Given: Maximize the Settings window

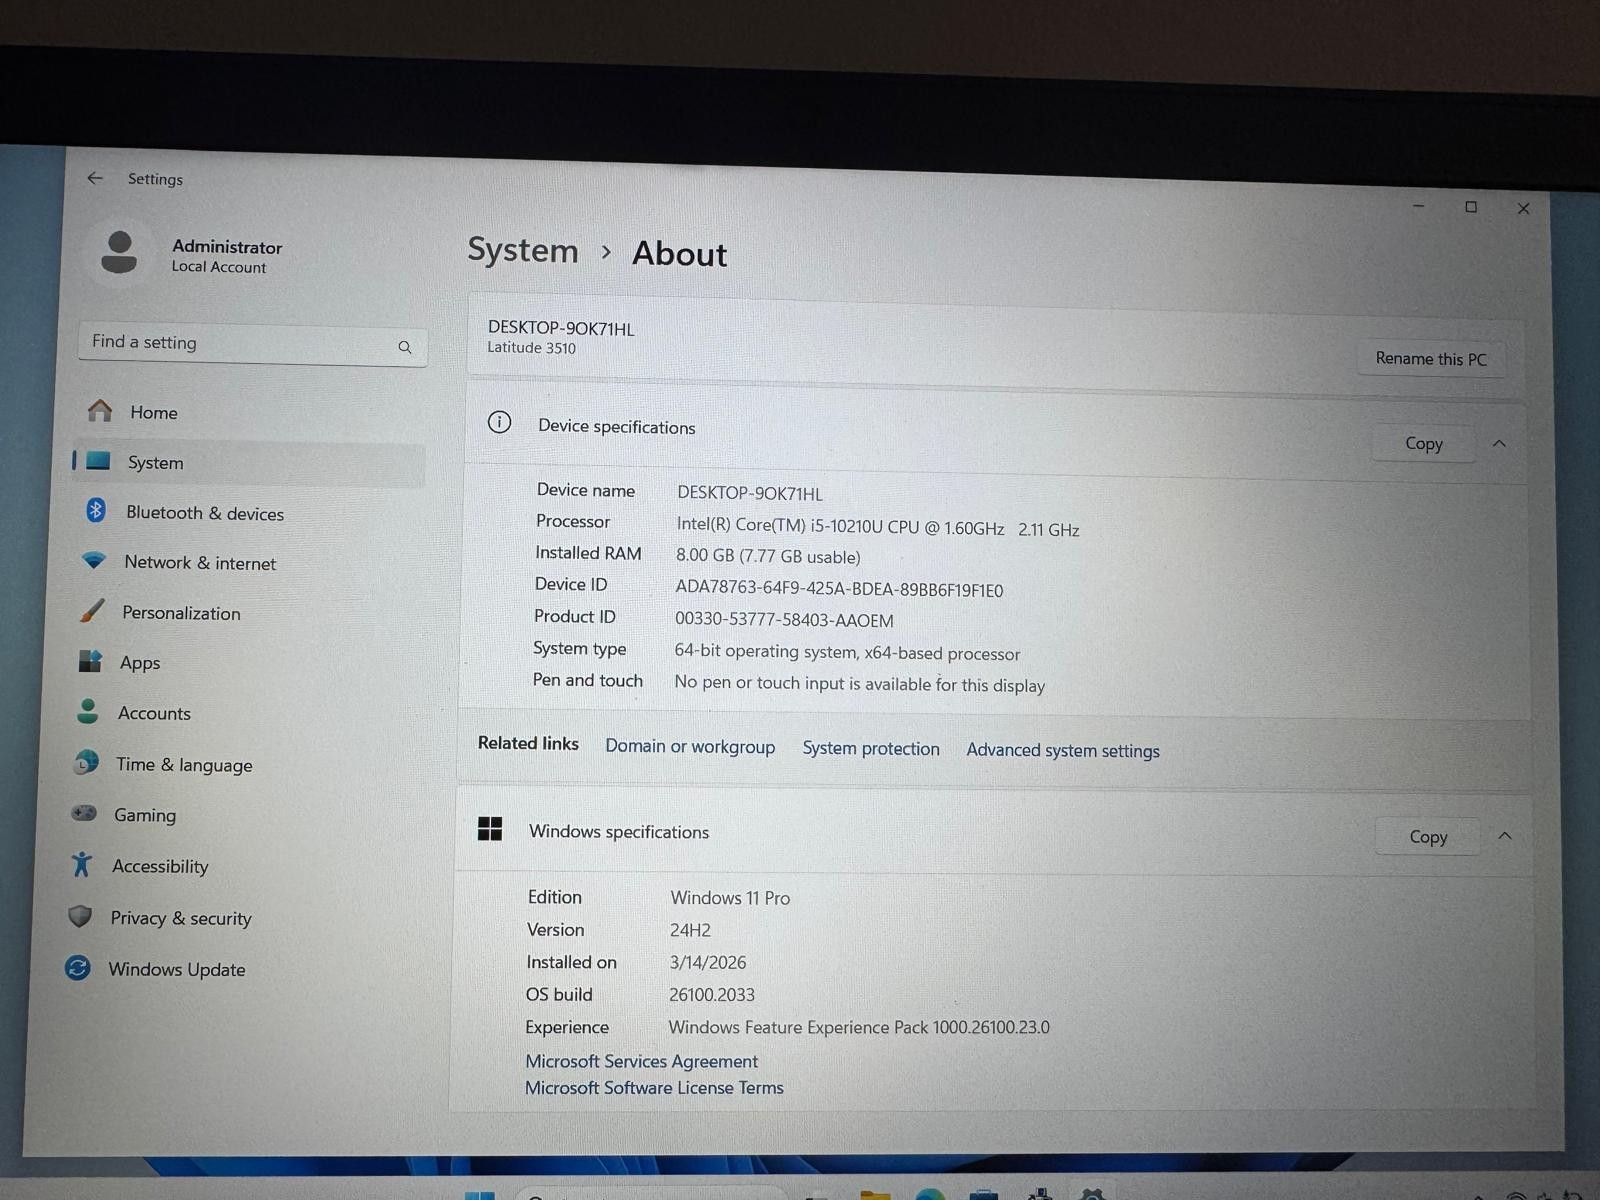Looking at the screenshot, I should tap(1471, 207).
